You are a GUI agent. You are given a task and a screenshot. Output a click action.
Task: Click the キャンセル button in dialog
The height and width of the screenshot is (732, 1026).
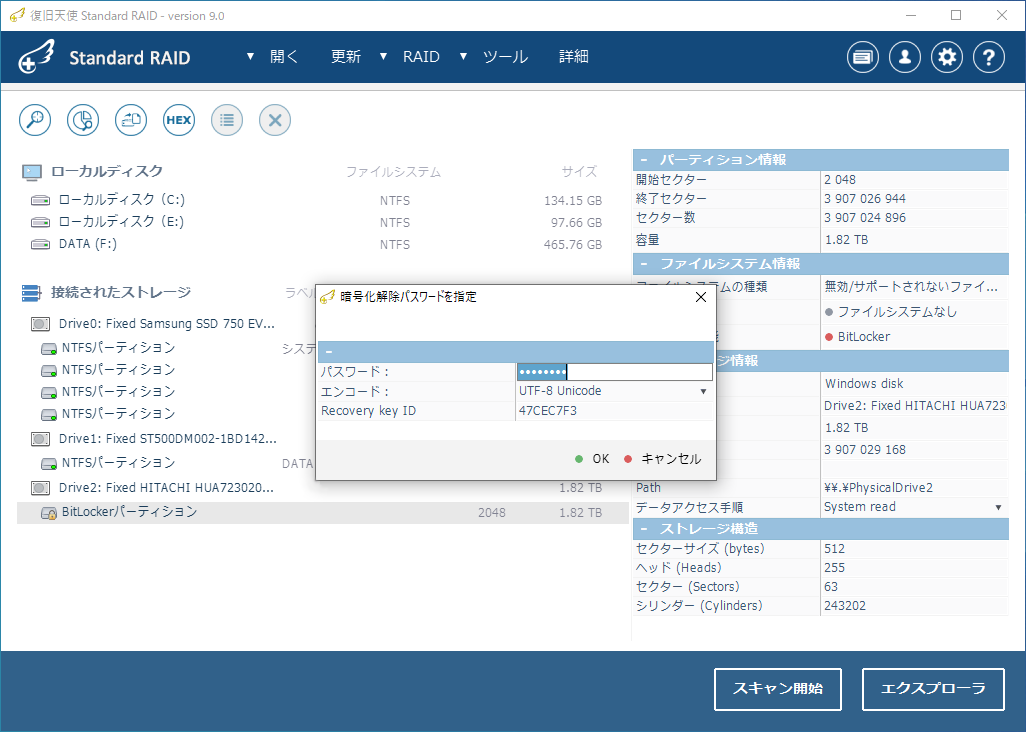663,459
